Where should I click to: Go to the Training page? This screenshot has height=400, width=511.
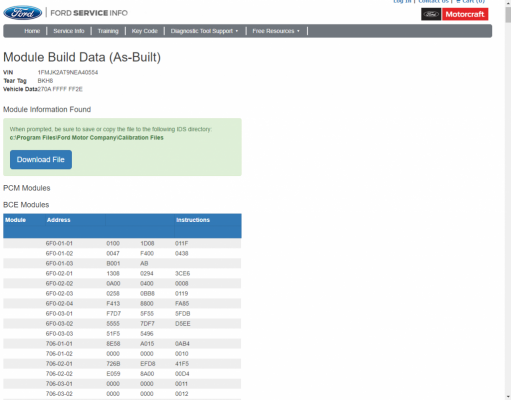[108, 31]
